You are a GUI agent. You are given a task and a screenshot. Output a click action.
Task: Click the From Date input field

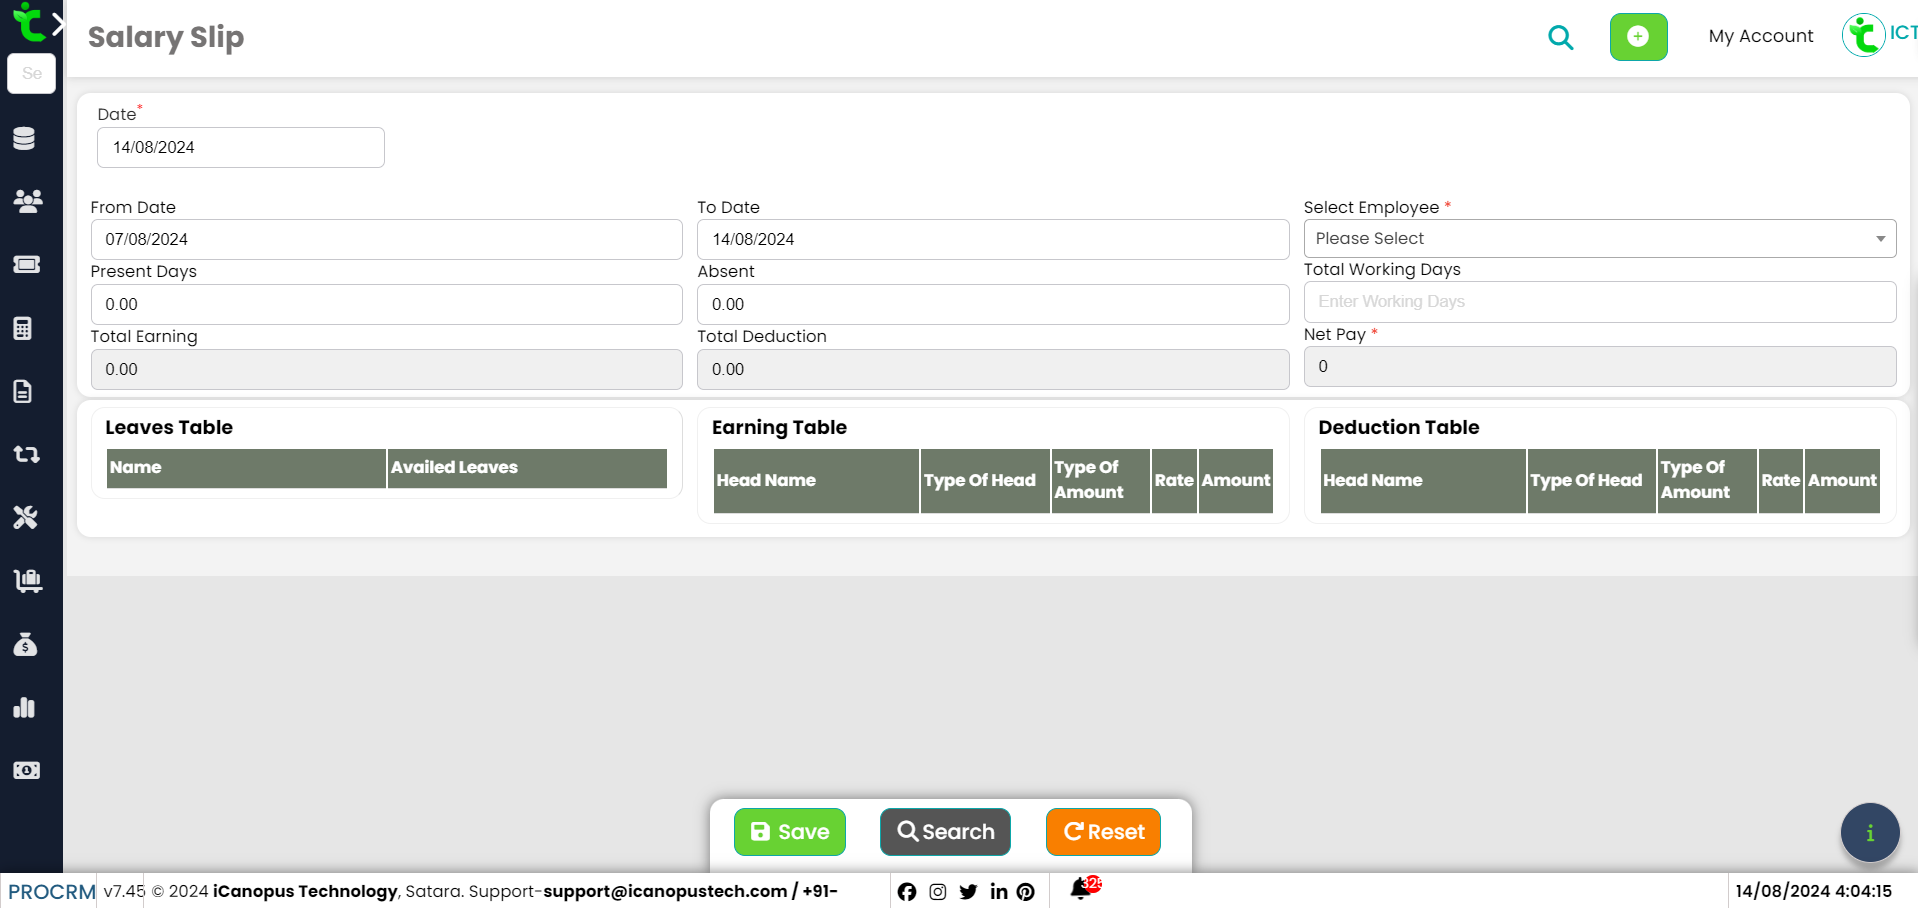coord(386,240)
